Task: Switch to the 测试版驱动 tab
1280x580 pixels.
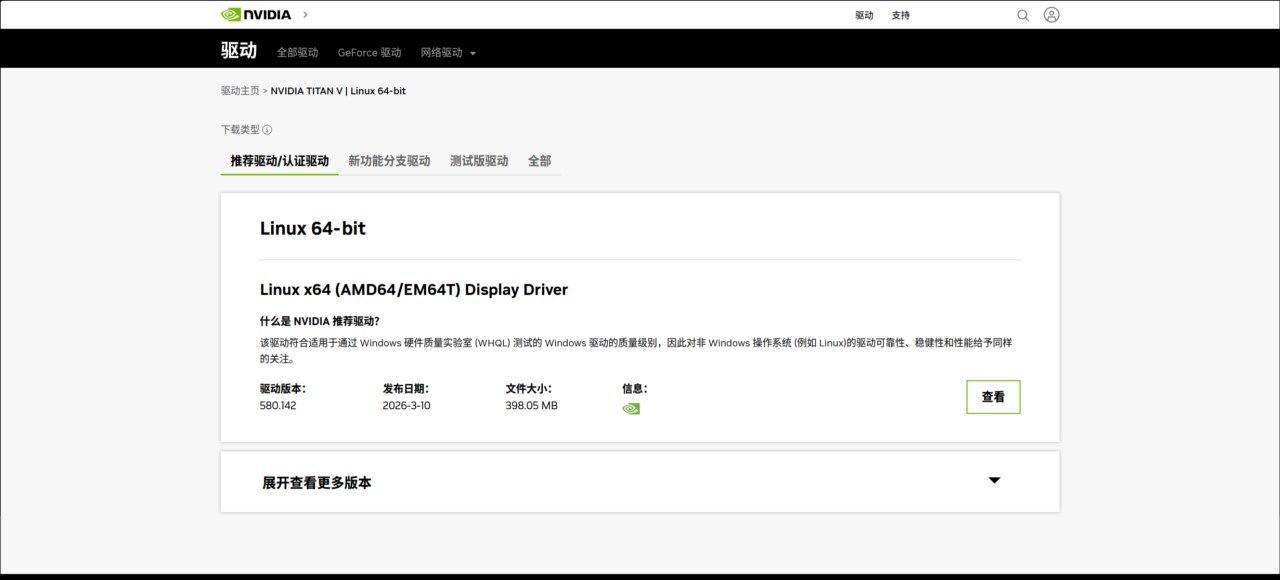Action: pos(479,161)
